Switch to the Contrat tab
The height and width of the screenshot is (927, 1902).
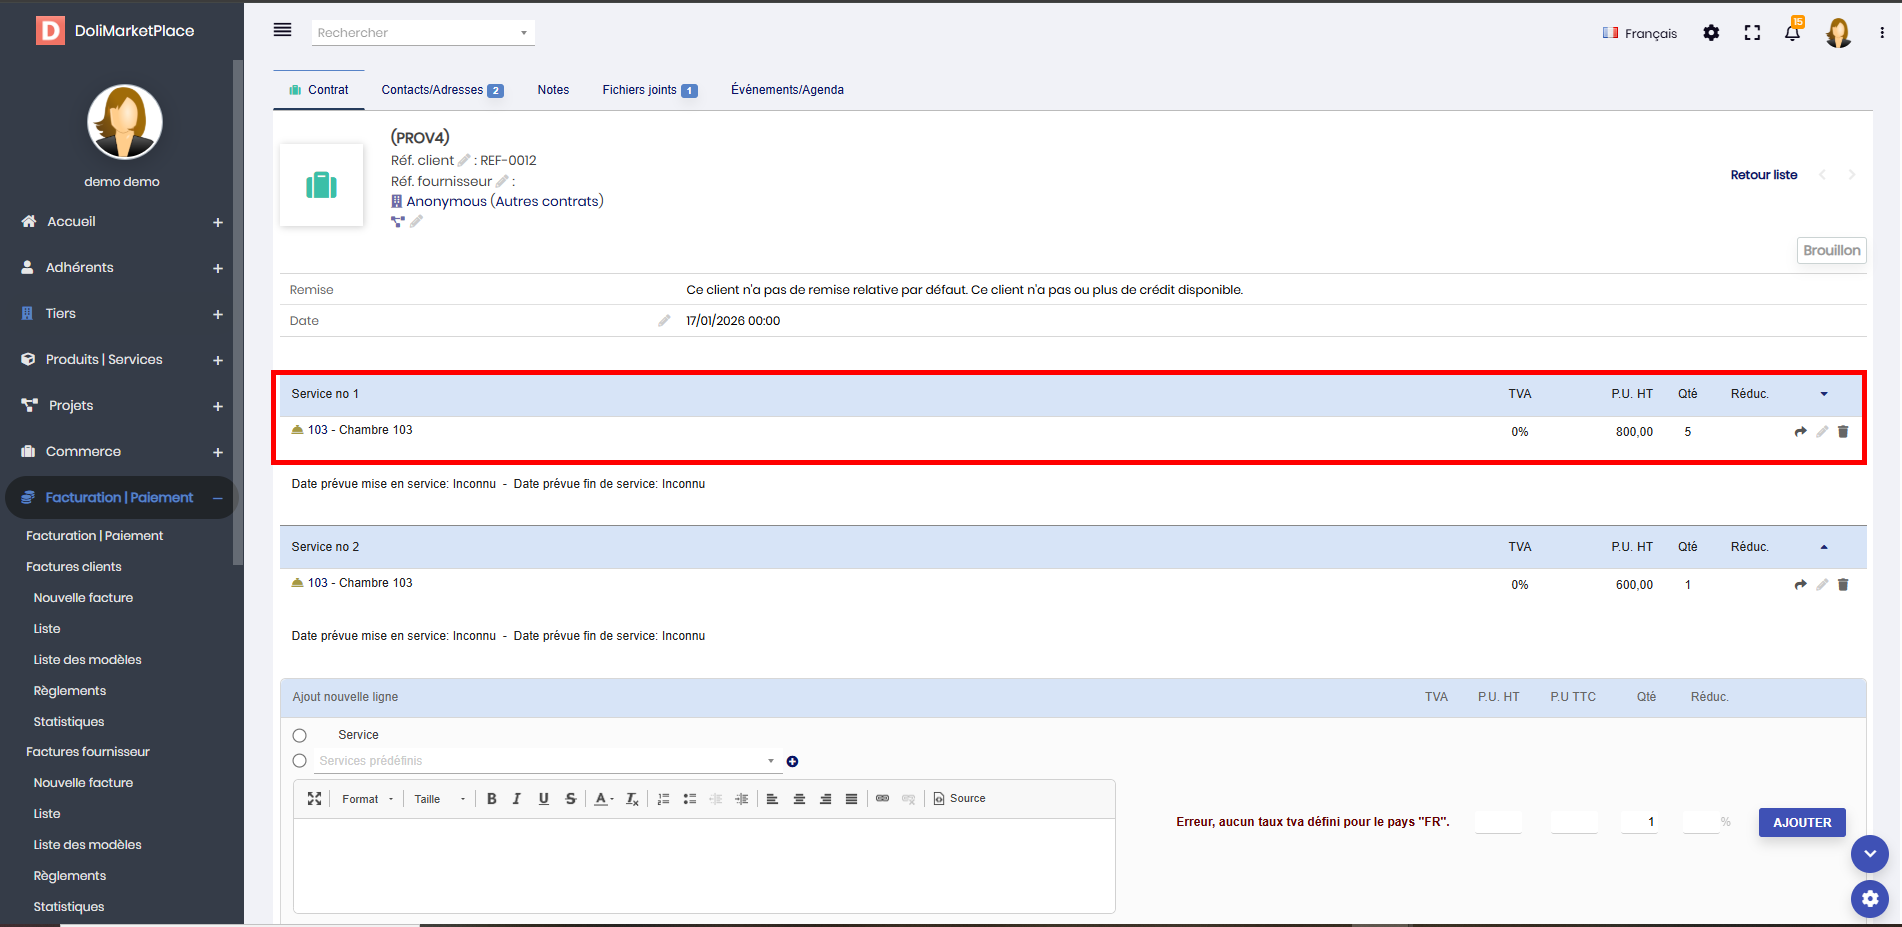coord(319,90)
